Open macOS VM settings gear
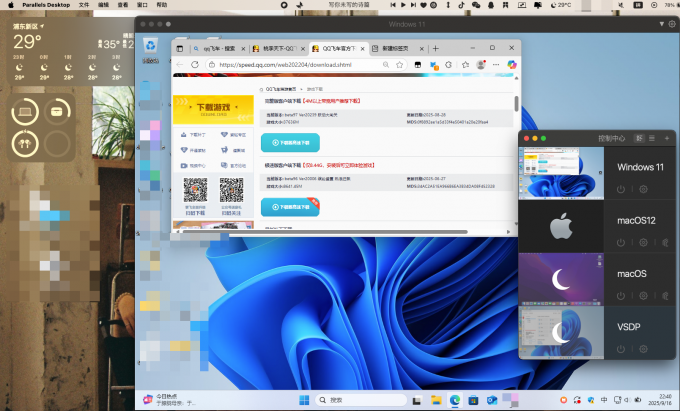 click(x=644, y=296)
